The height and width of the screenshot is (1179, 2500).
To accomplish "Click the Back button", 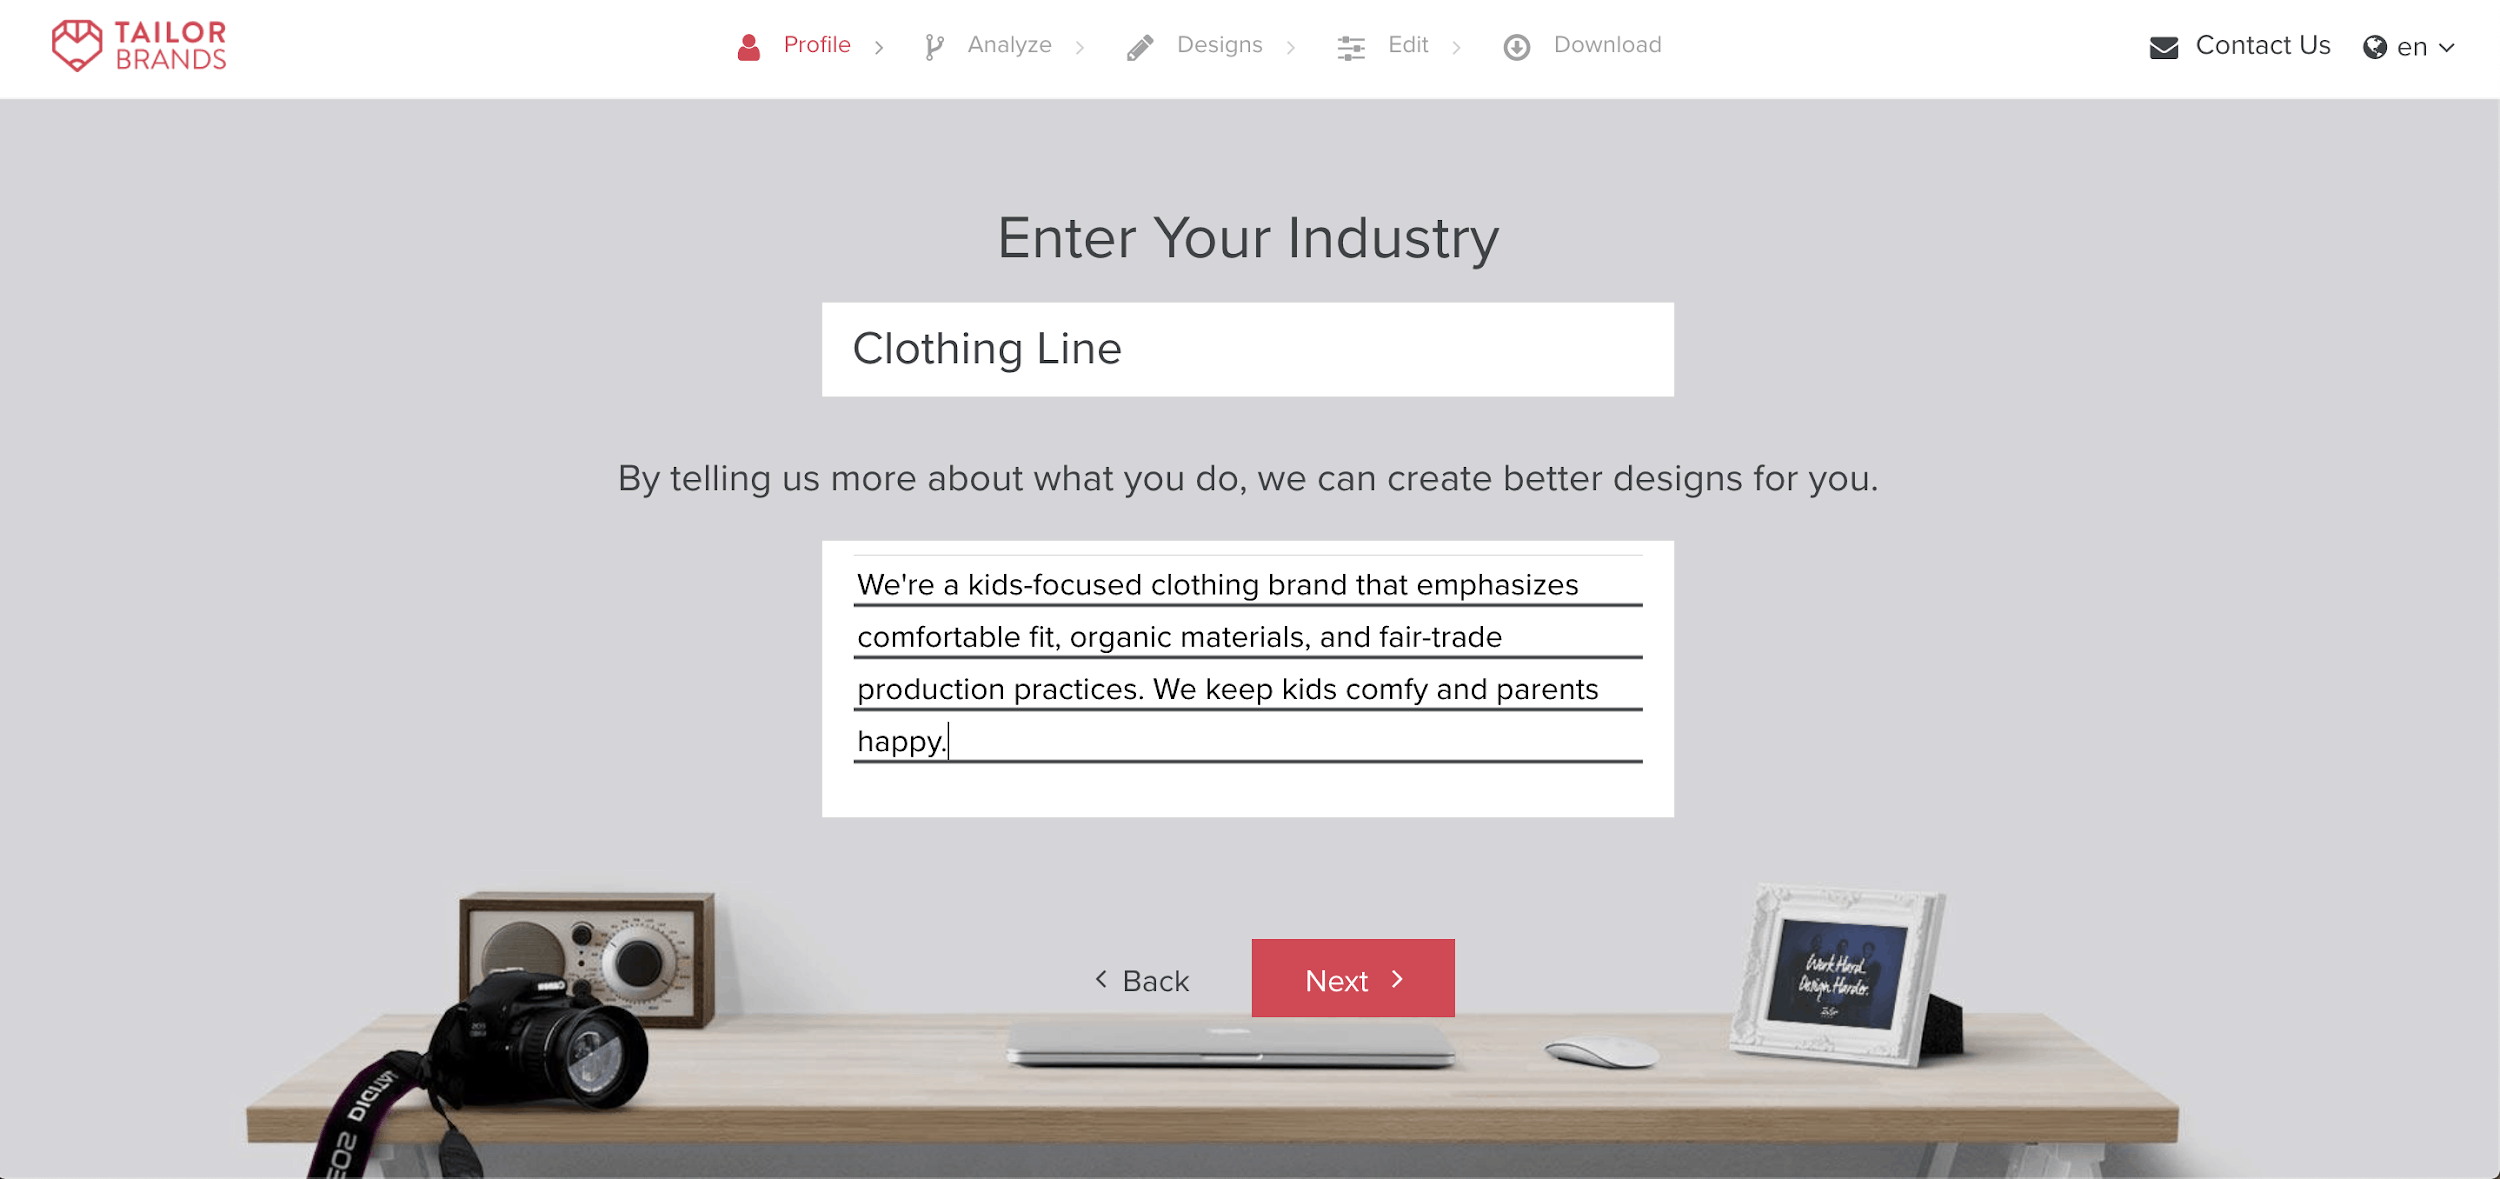I will coord(1142,978).
